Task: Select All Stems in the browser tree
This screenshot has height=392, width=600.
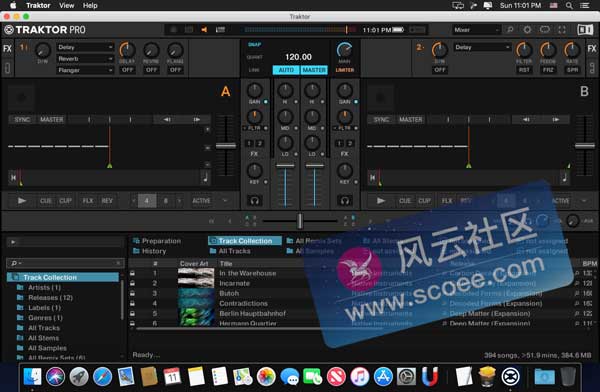Action: point(43,338)
